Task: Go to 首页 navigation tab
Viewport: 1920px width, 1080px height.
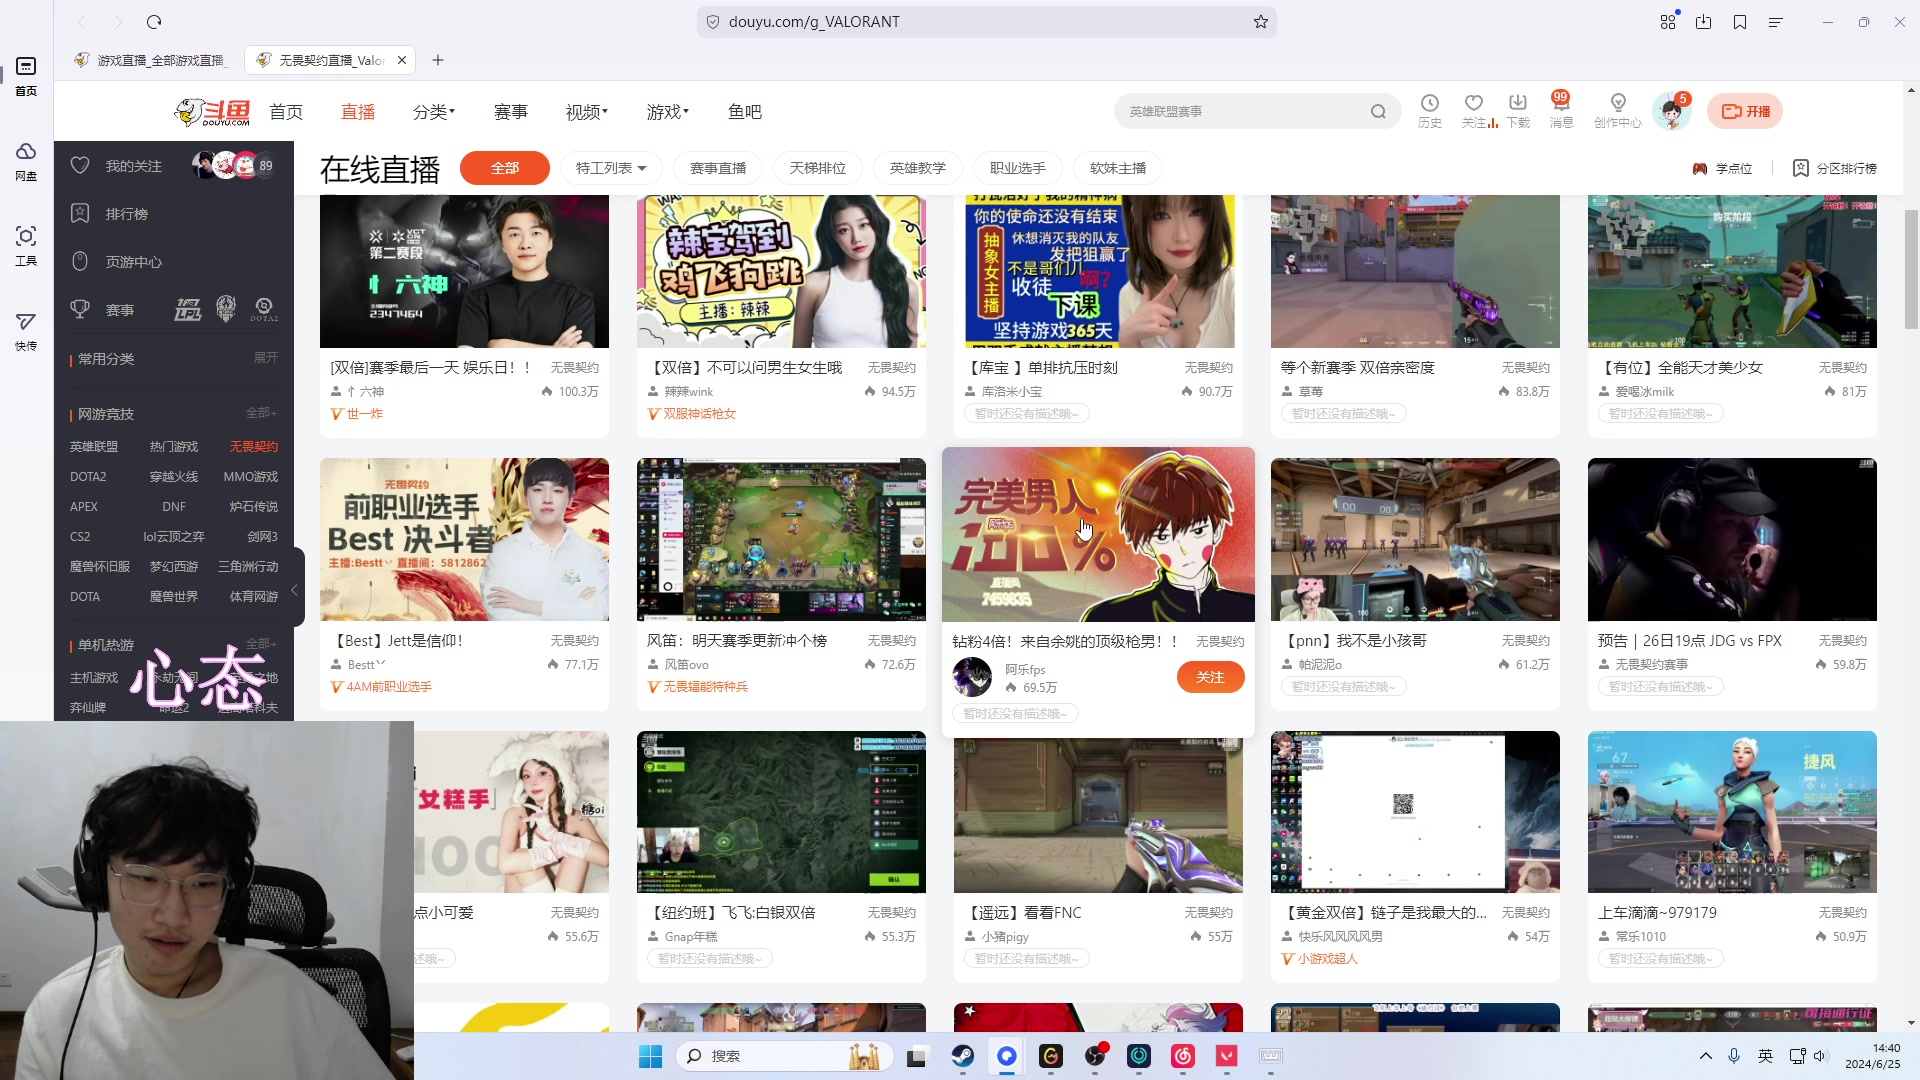Action: (x=286, y=112)
